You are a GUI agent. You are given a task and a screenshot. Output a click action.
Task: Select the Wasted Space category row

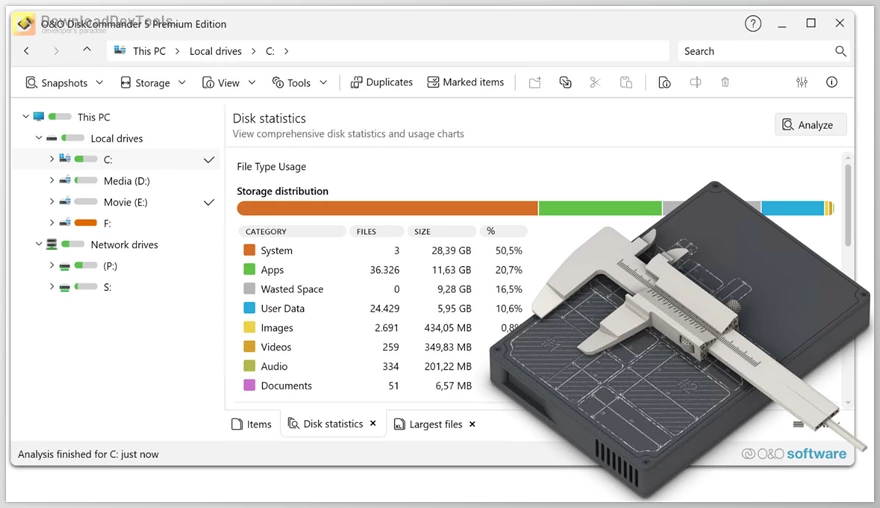click(383, 289)
